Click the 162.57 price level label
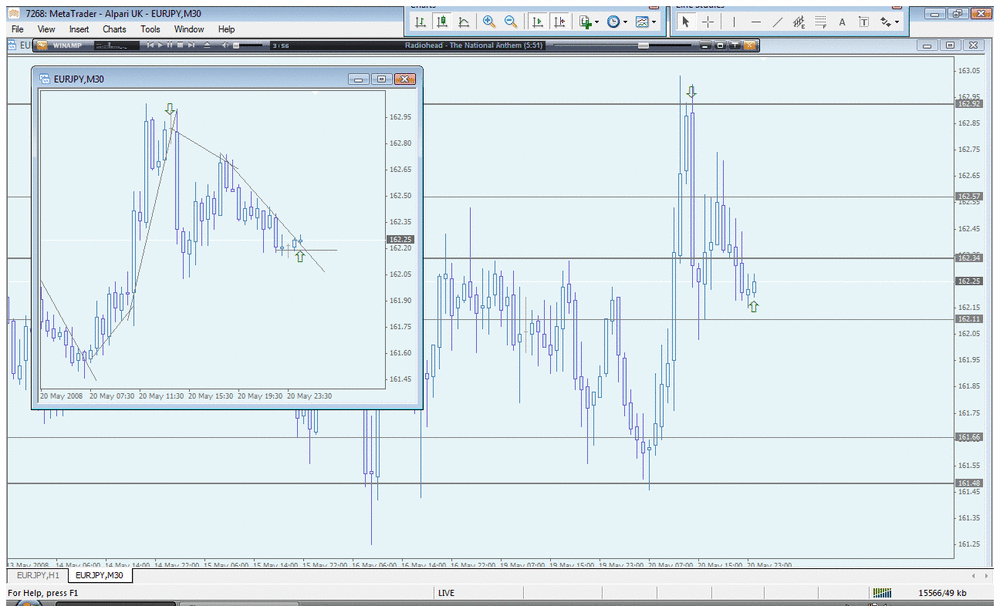The height and width of the screenshot is (606, 1000). tap(968, 196)
